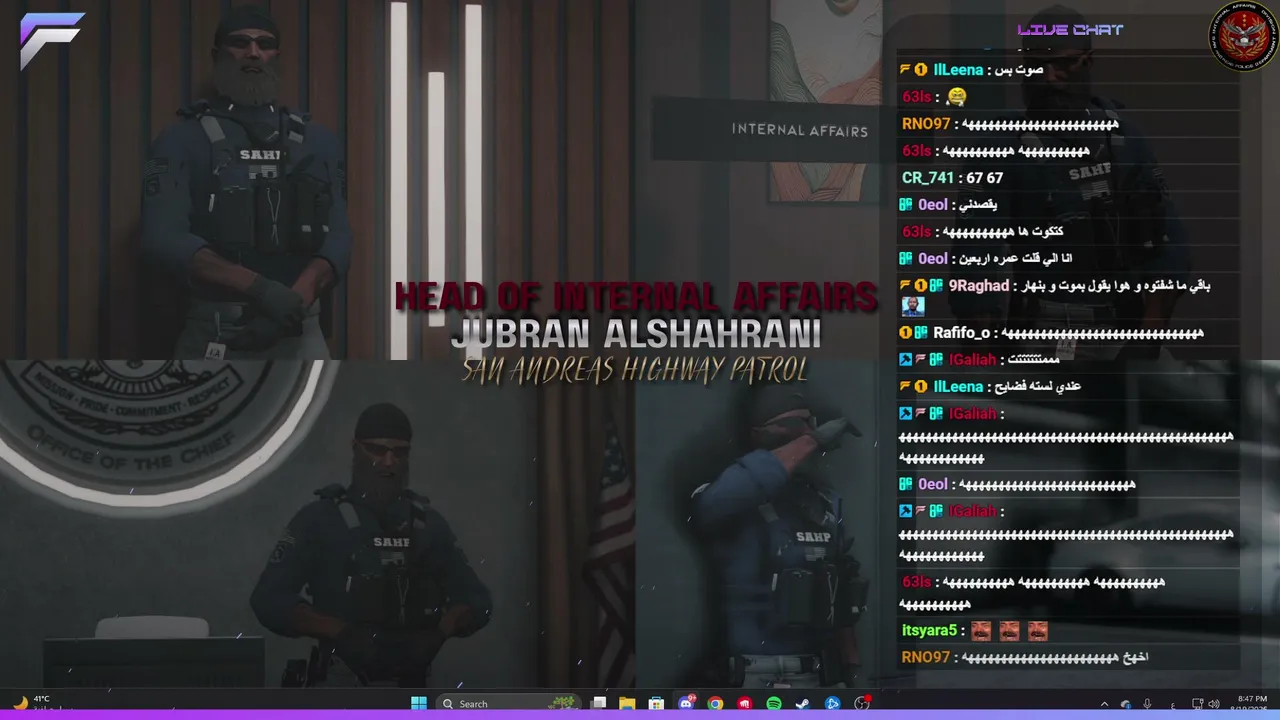Click the yellow badge beside Rafifo_o
The height and width of the screenshot is (720, 1280).
click(x=905, y=333)
